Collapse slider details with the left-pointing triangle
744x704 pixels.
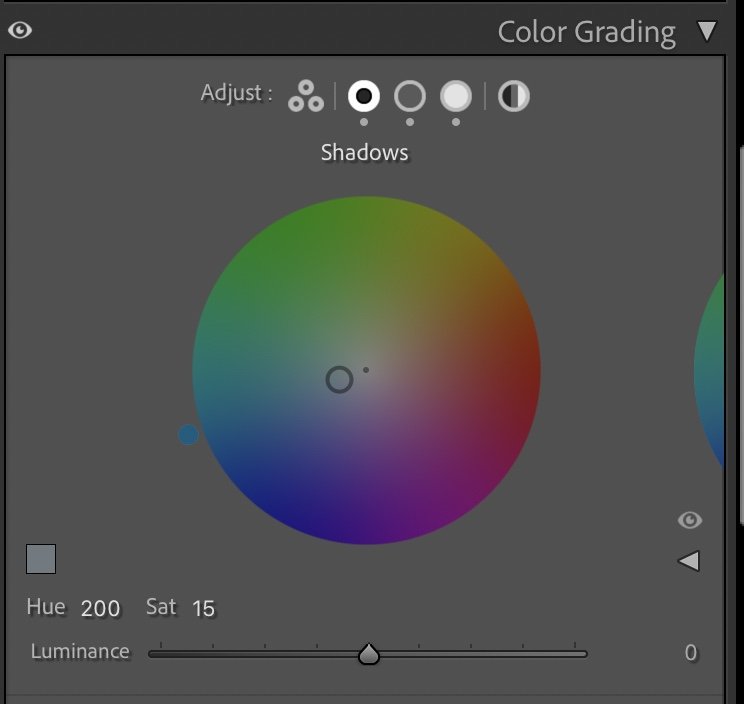688,561
